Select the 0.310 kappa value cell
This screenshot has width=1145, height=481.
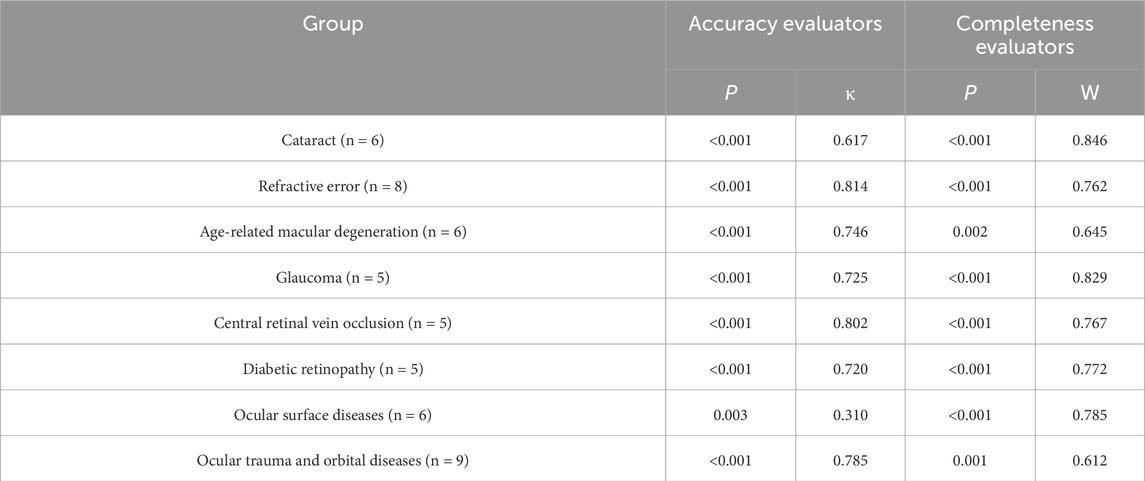point(849,414)
